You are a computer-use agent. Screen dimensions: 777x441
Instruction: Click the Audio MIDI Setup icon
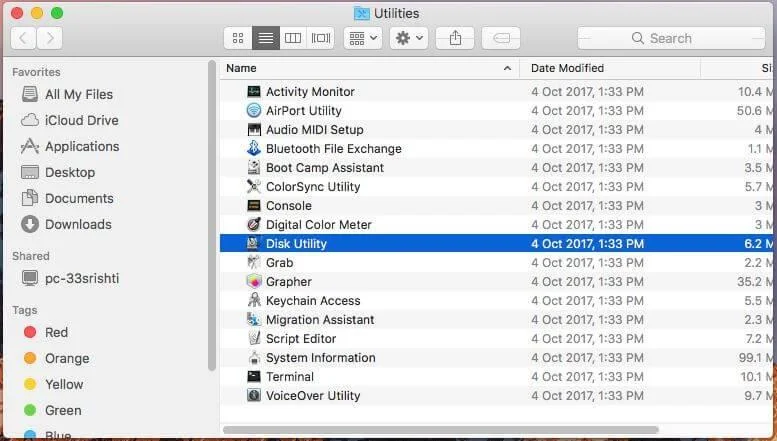click(254, 130)
